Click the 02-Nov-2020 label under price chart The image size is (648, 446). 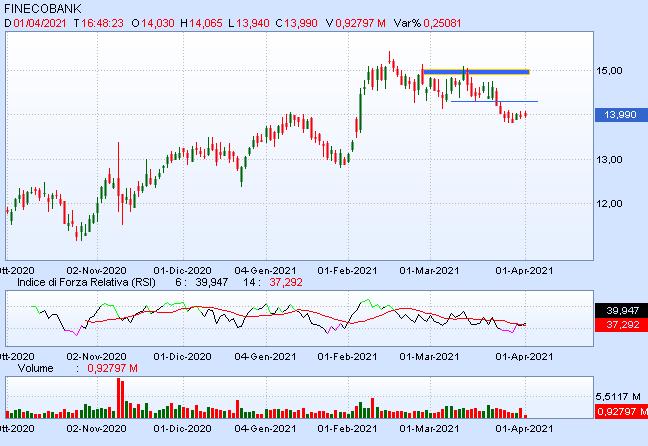tap(96, 271)
